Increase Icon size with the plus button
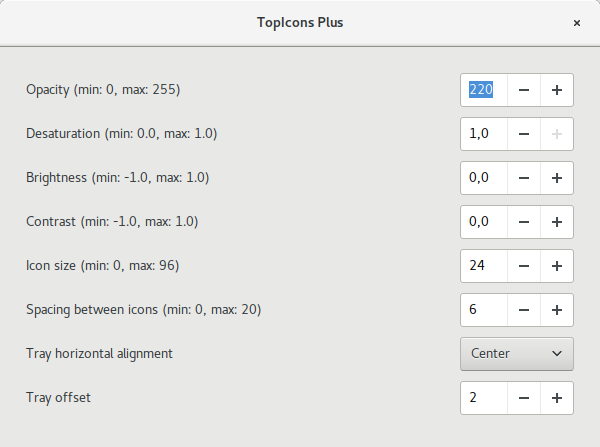 [557, 266]
